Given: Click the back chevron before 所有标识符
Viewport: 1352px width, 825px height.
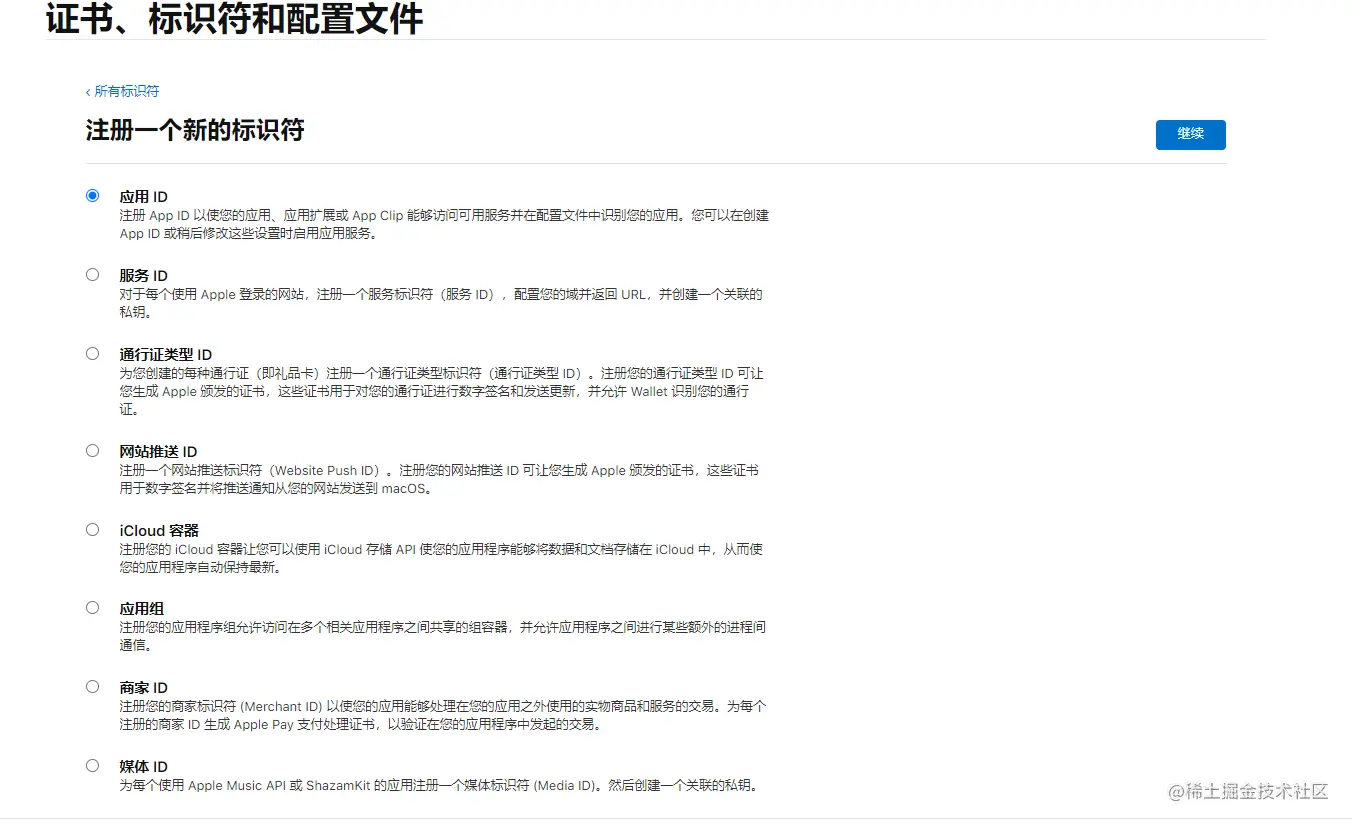Looking at the screenshot, I should click(88, 91).
